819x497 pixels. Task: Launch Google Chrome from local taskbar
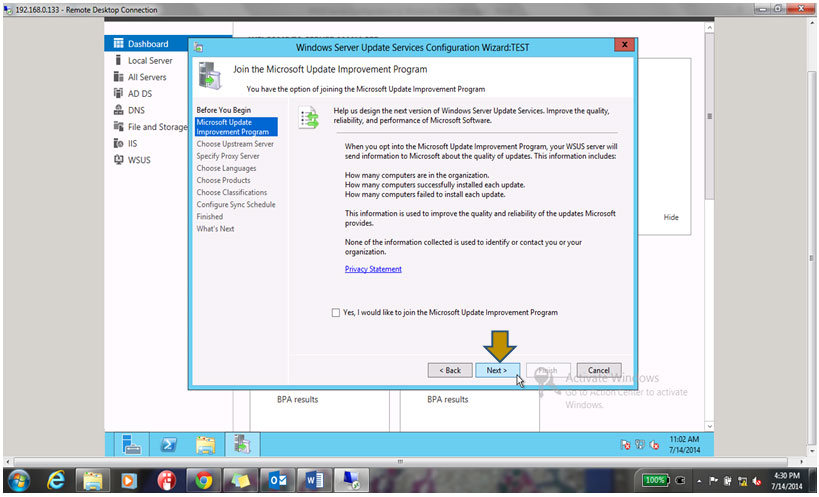click(204, 480)
